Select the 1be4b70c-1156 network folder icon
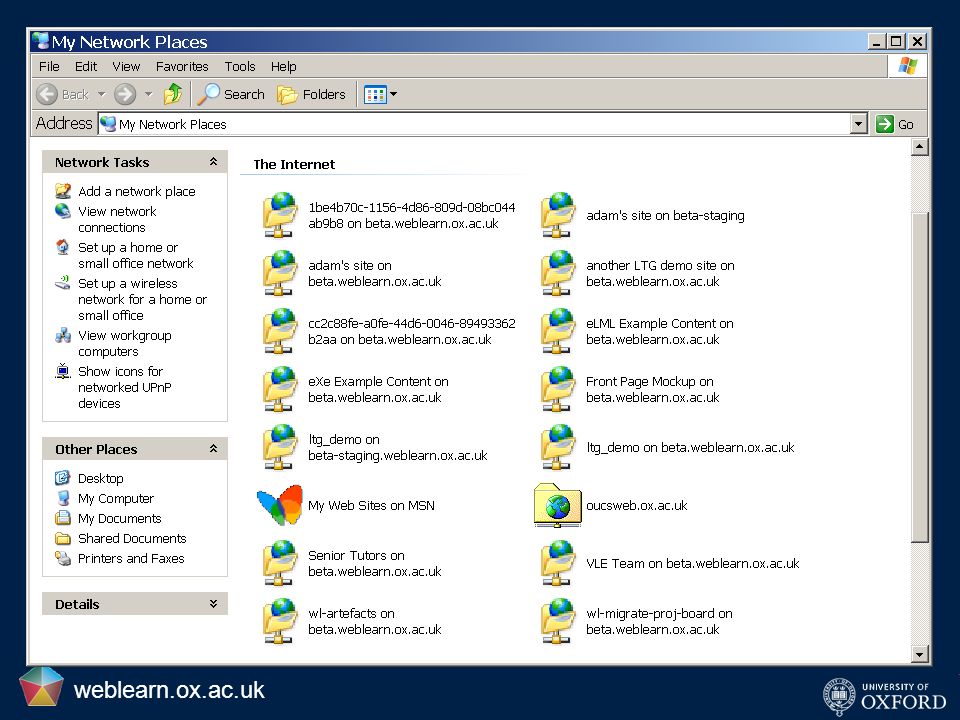The width and height of the screenshot is (960, 720). coord(280,215)
